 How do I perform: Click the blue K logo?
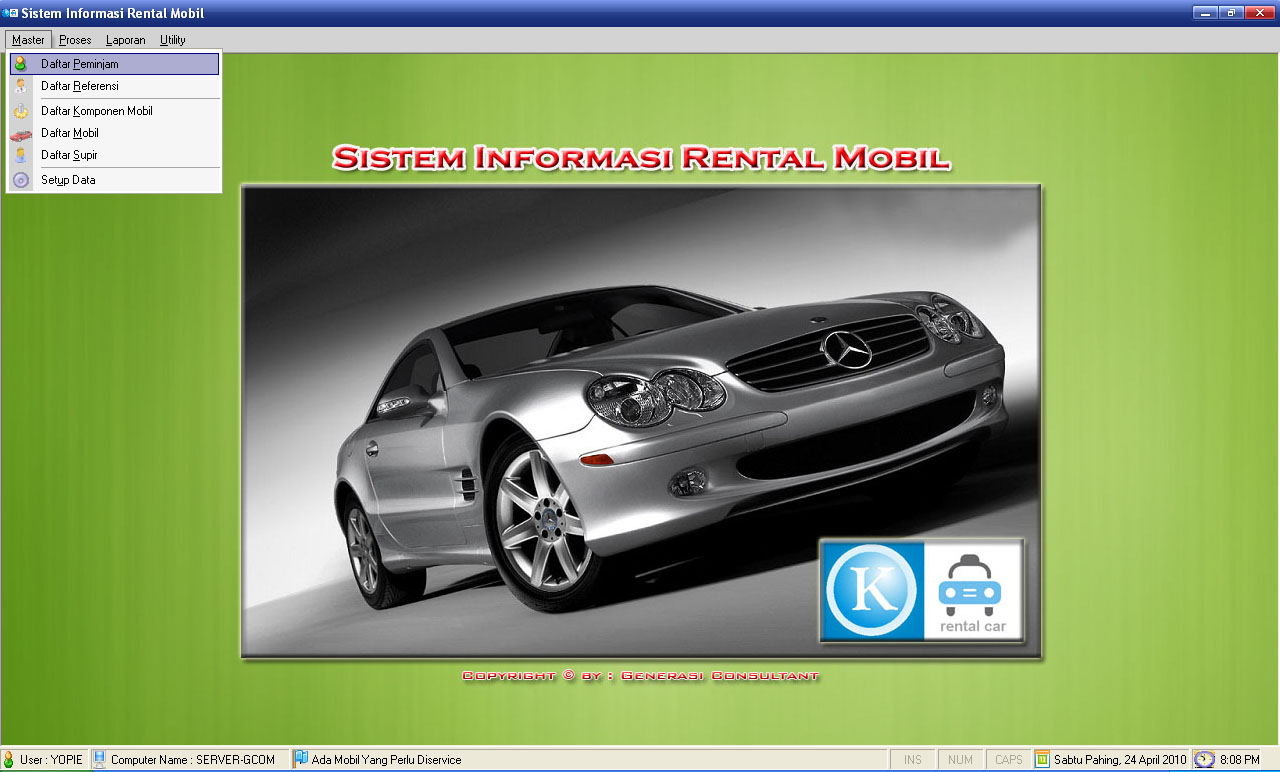pyautogui.click(x=873, y=590)
